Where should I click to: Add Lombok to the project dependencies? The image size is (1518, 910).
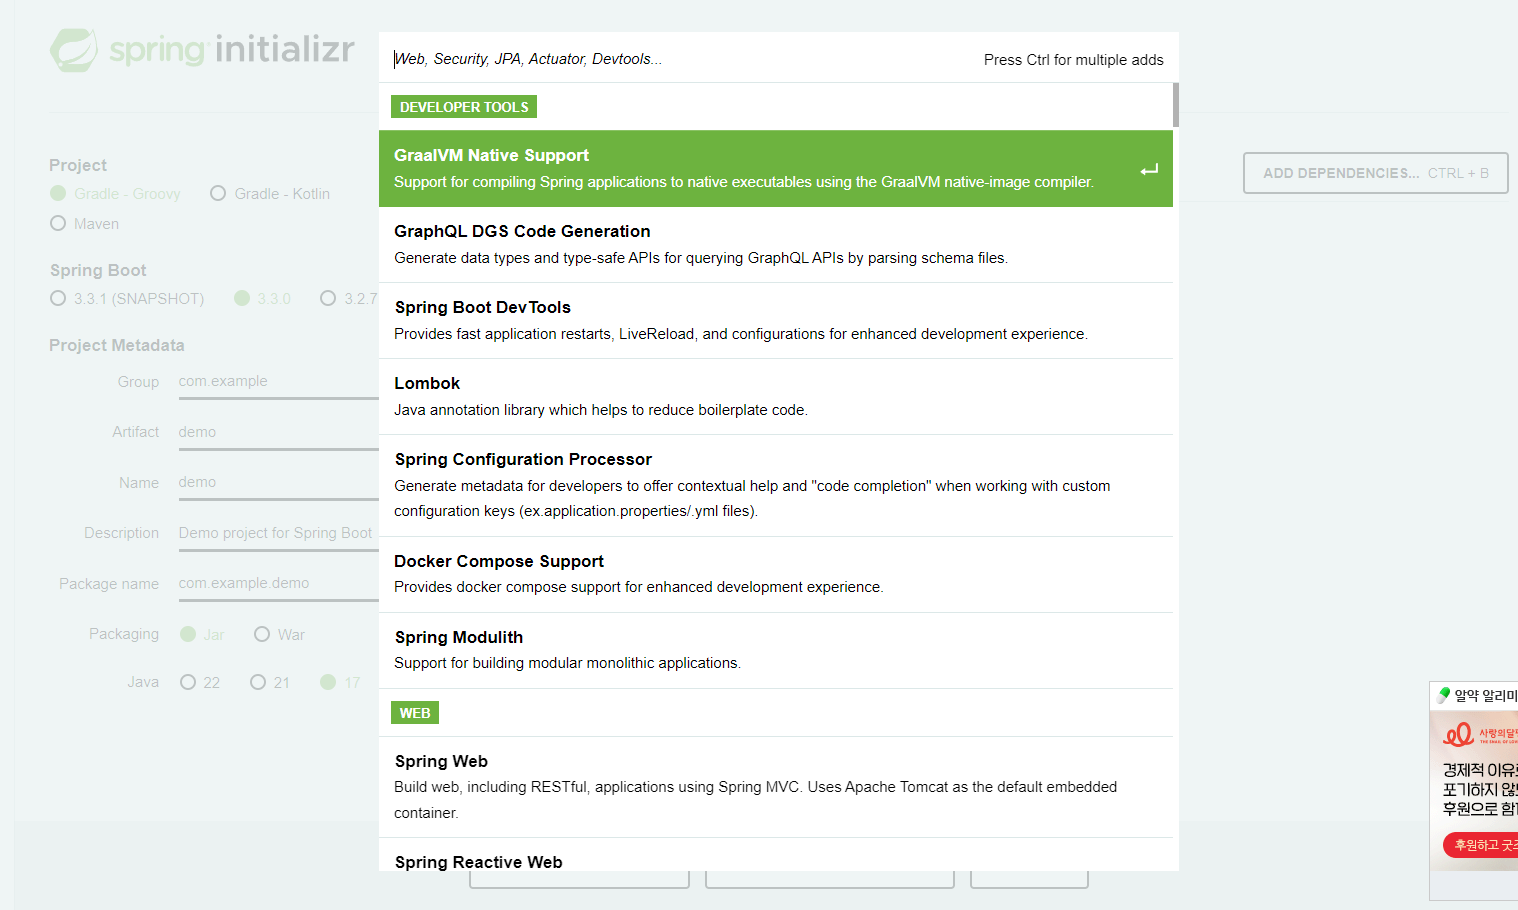tap(700, 396)
